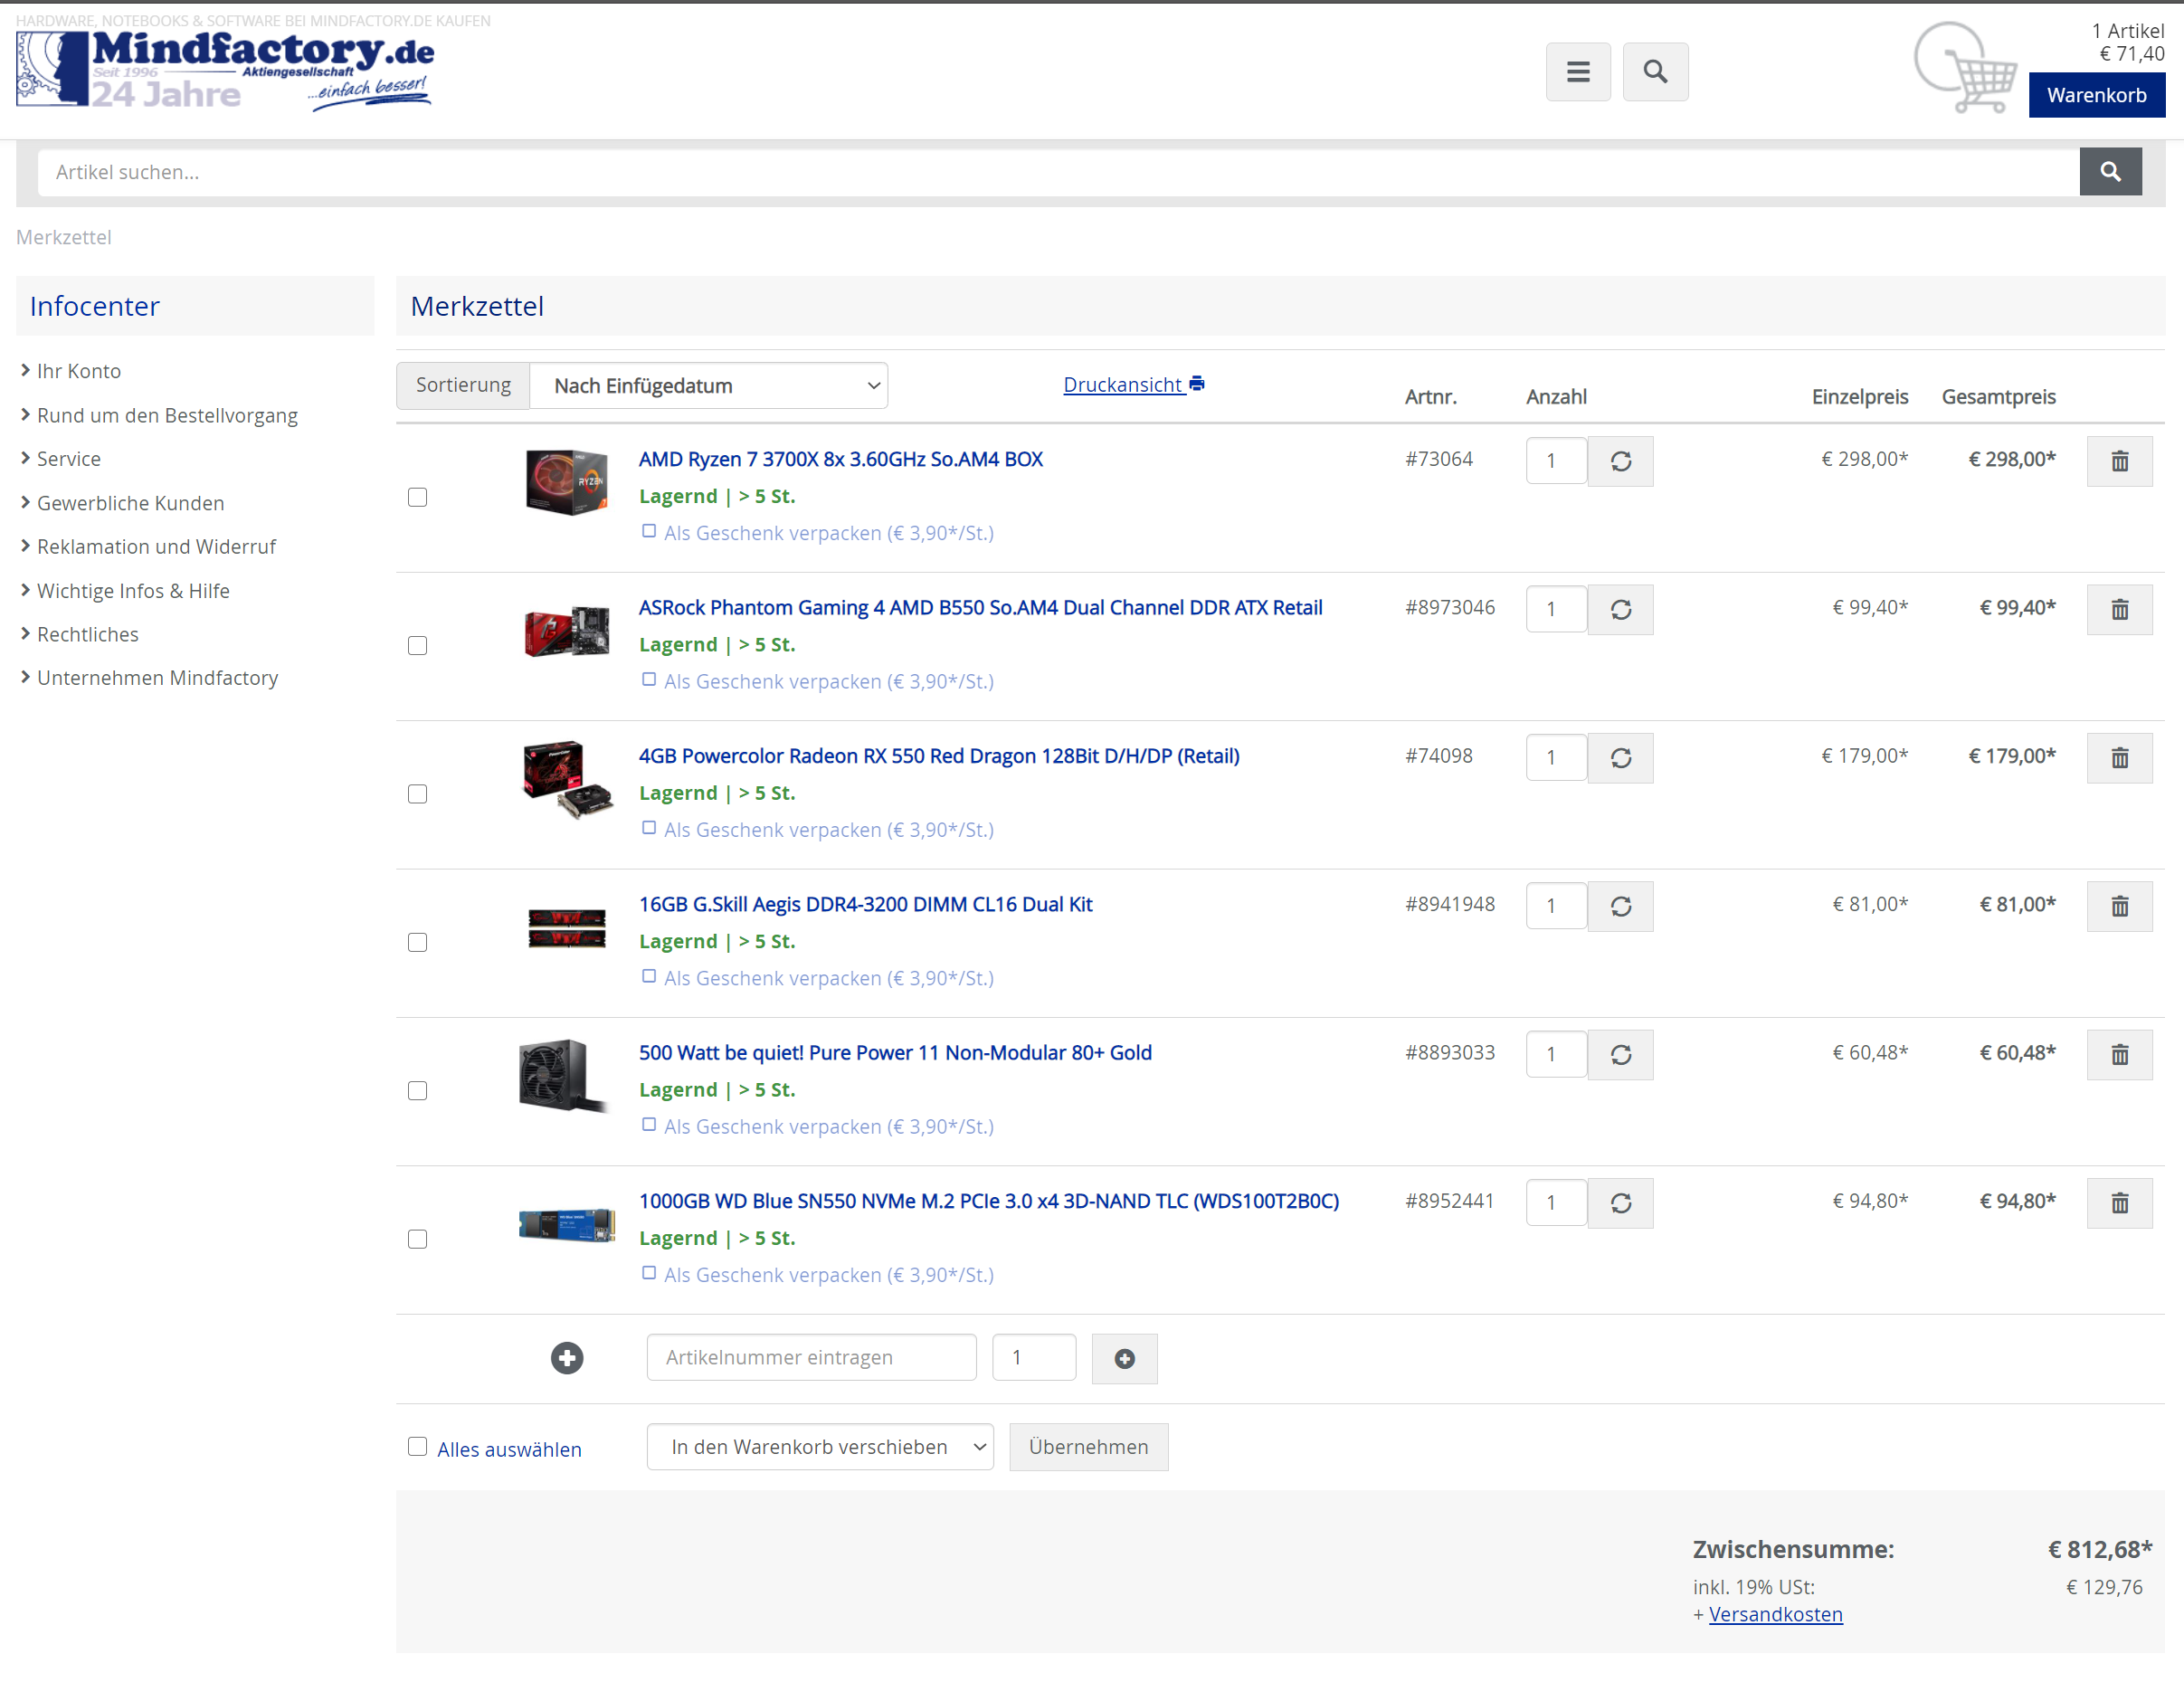Remove the G.Skill Aegis RAM with trash icon

coord(2118,906)
